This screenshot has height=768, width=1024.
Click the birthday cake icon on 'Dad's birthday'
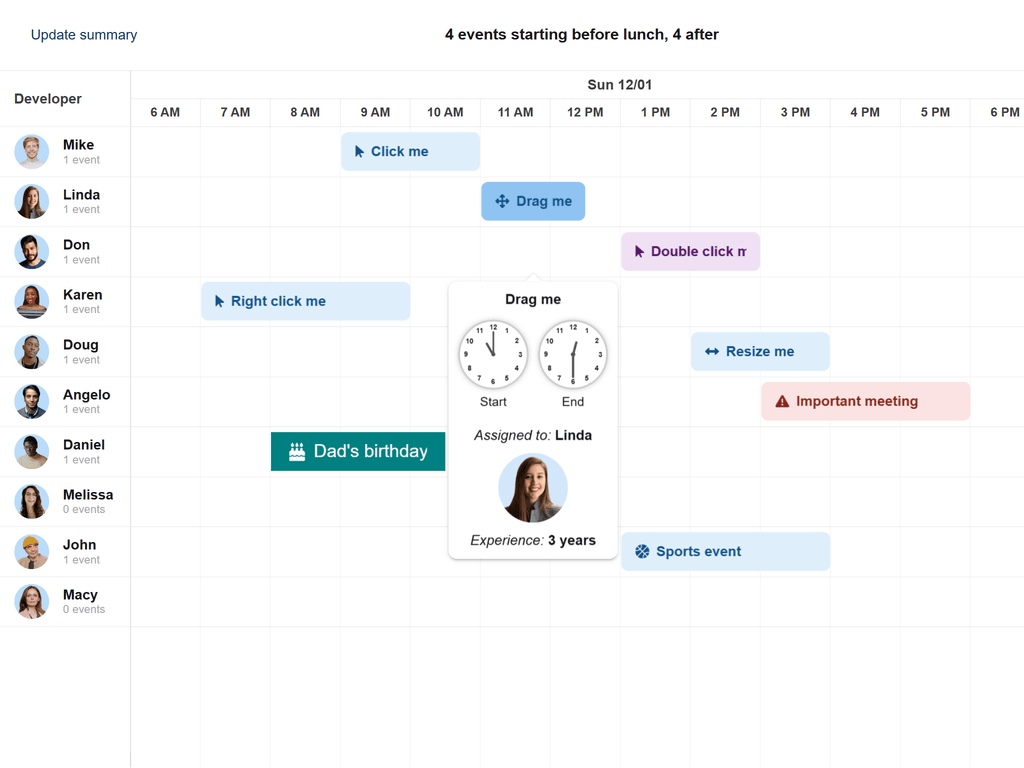295,451
